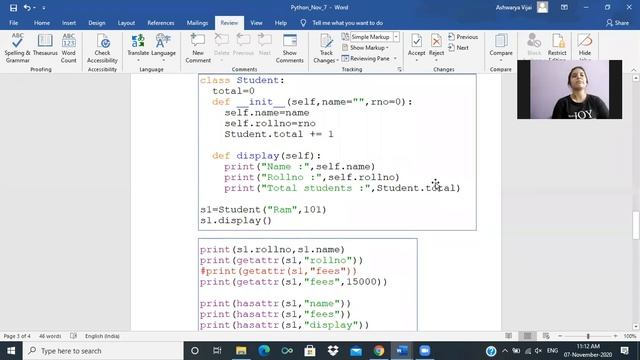Save the document from Quick Access
The width and height of the screenshot is (640, 360).
pos(13,7)
